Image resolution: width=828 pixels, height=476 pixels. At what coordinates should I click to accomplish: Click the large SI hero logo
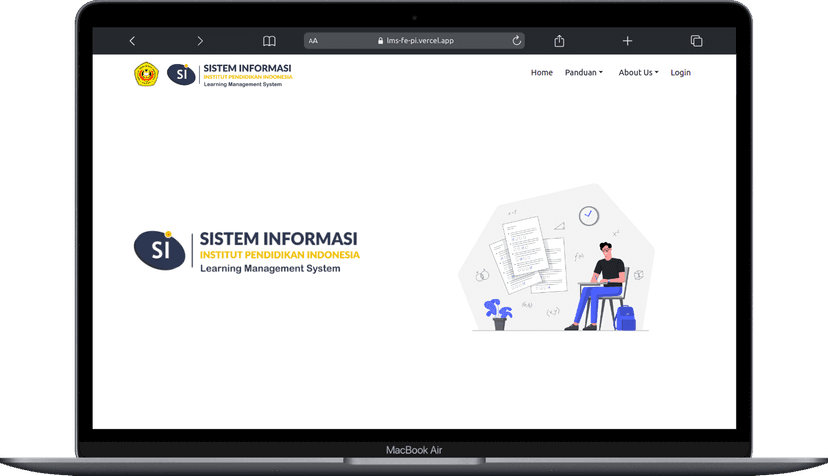click(x=160, y=250)
